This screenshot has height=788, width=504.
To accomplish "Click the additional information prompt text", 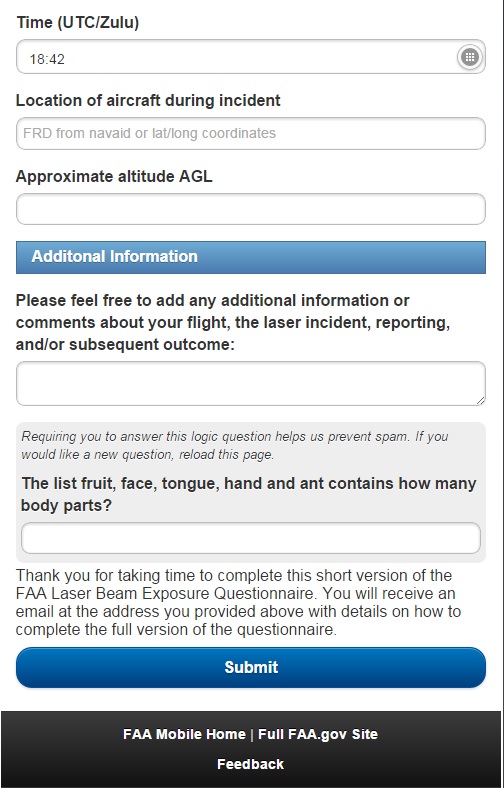I will coord(233,323).
